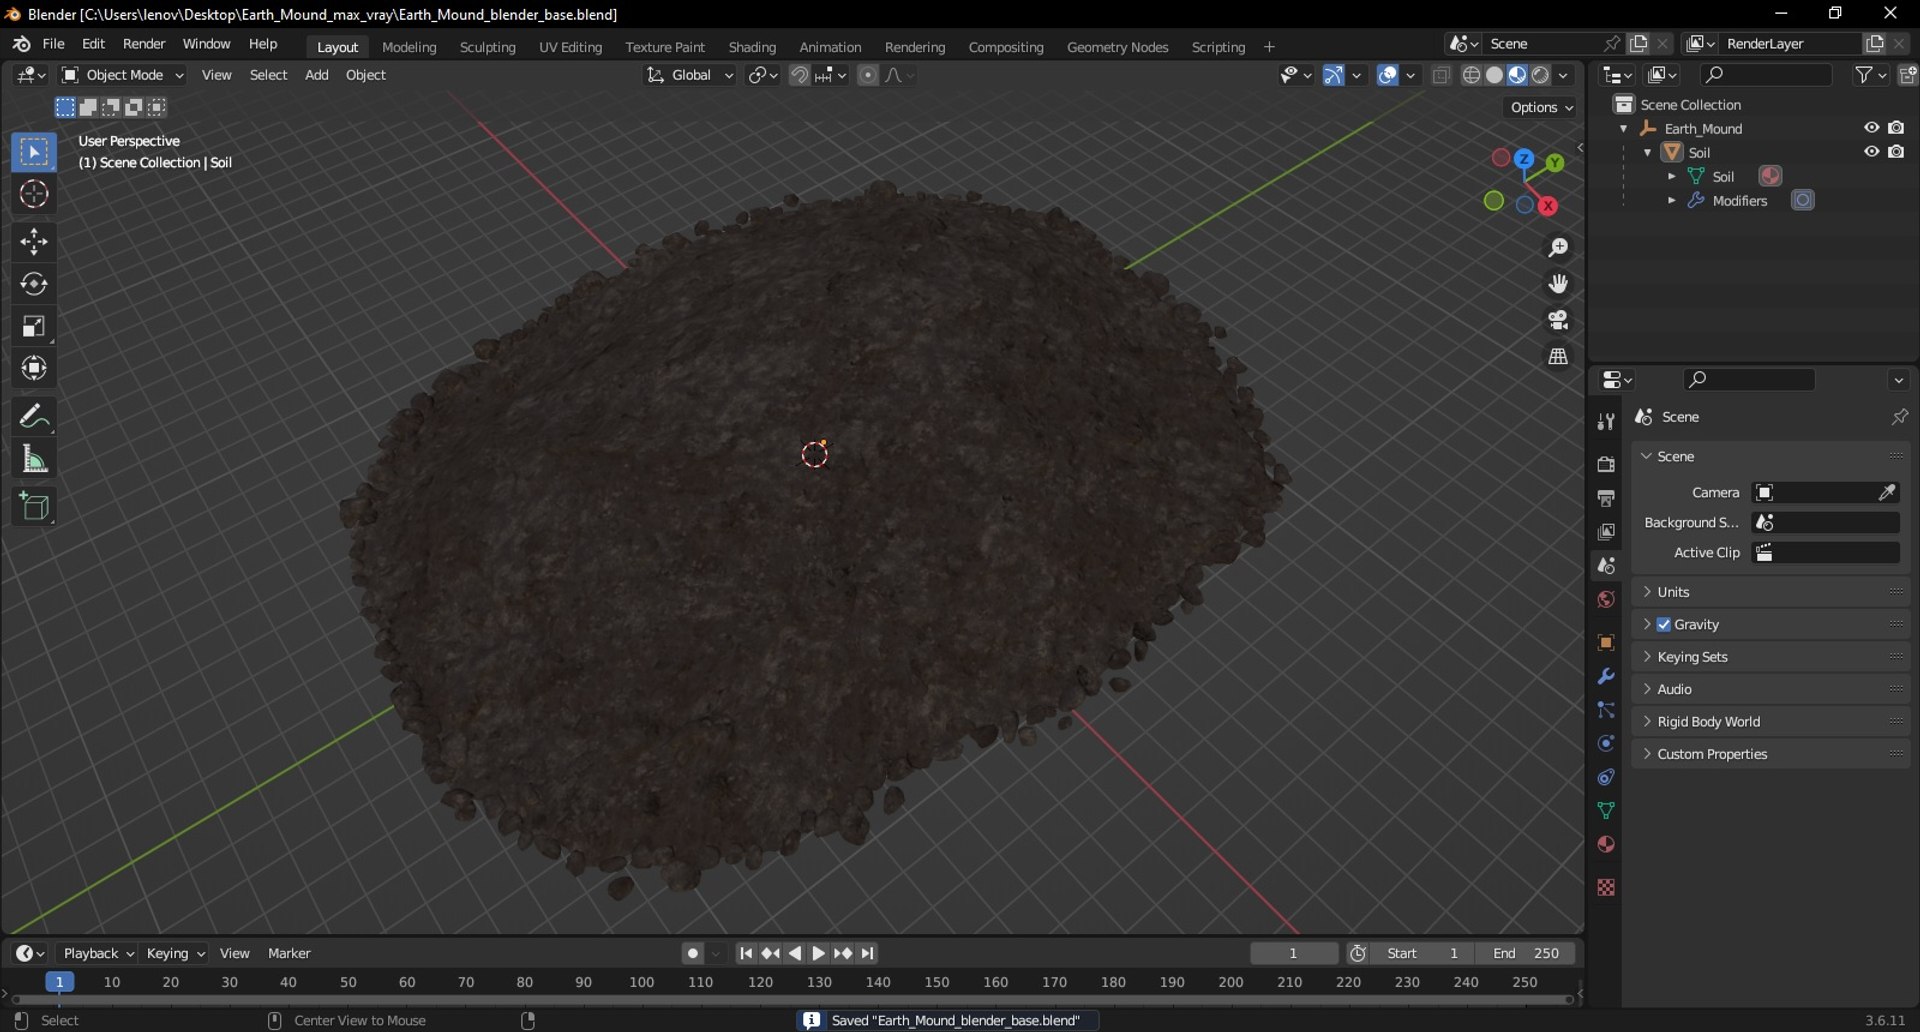Open the Object Data properties tab
Screen dimensions: 1920x1032
coord(1606,811)
